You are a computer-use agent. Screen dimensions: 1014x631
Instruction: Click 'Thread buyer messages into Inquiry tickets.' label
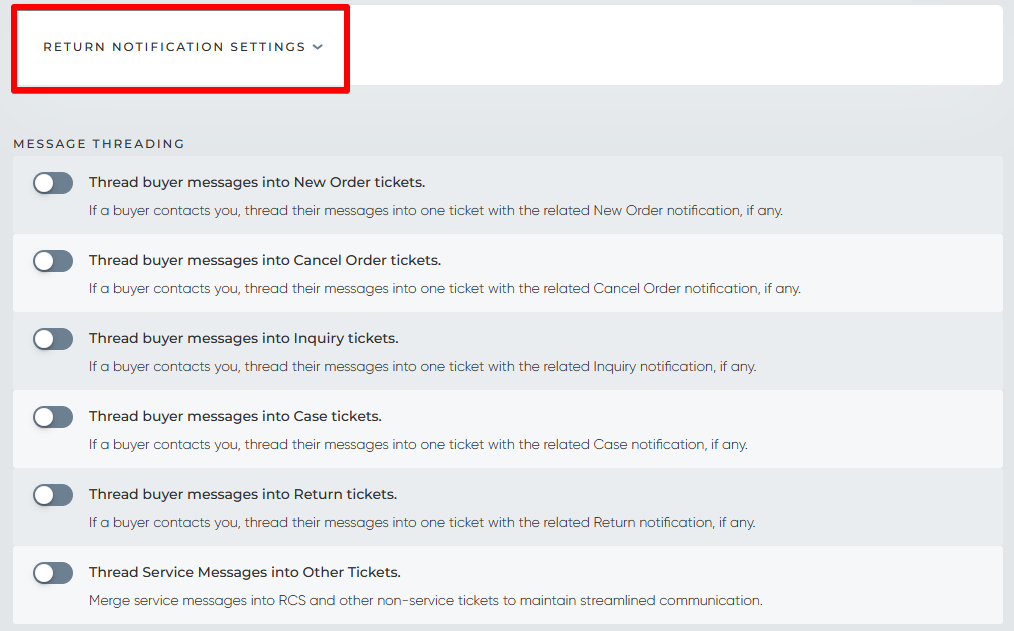pos(243,338)
